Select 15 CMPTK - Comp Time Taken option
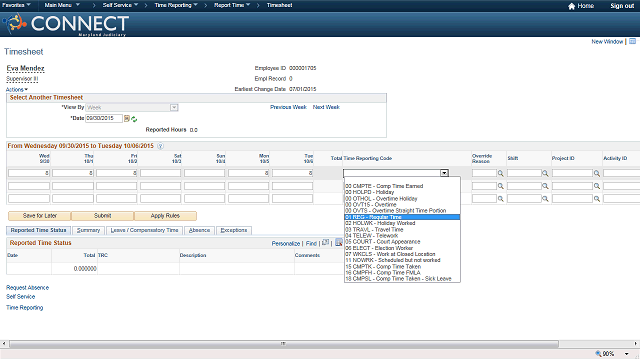The height and width of the screenshot is (360, 640). point(402,267)
